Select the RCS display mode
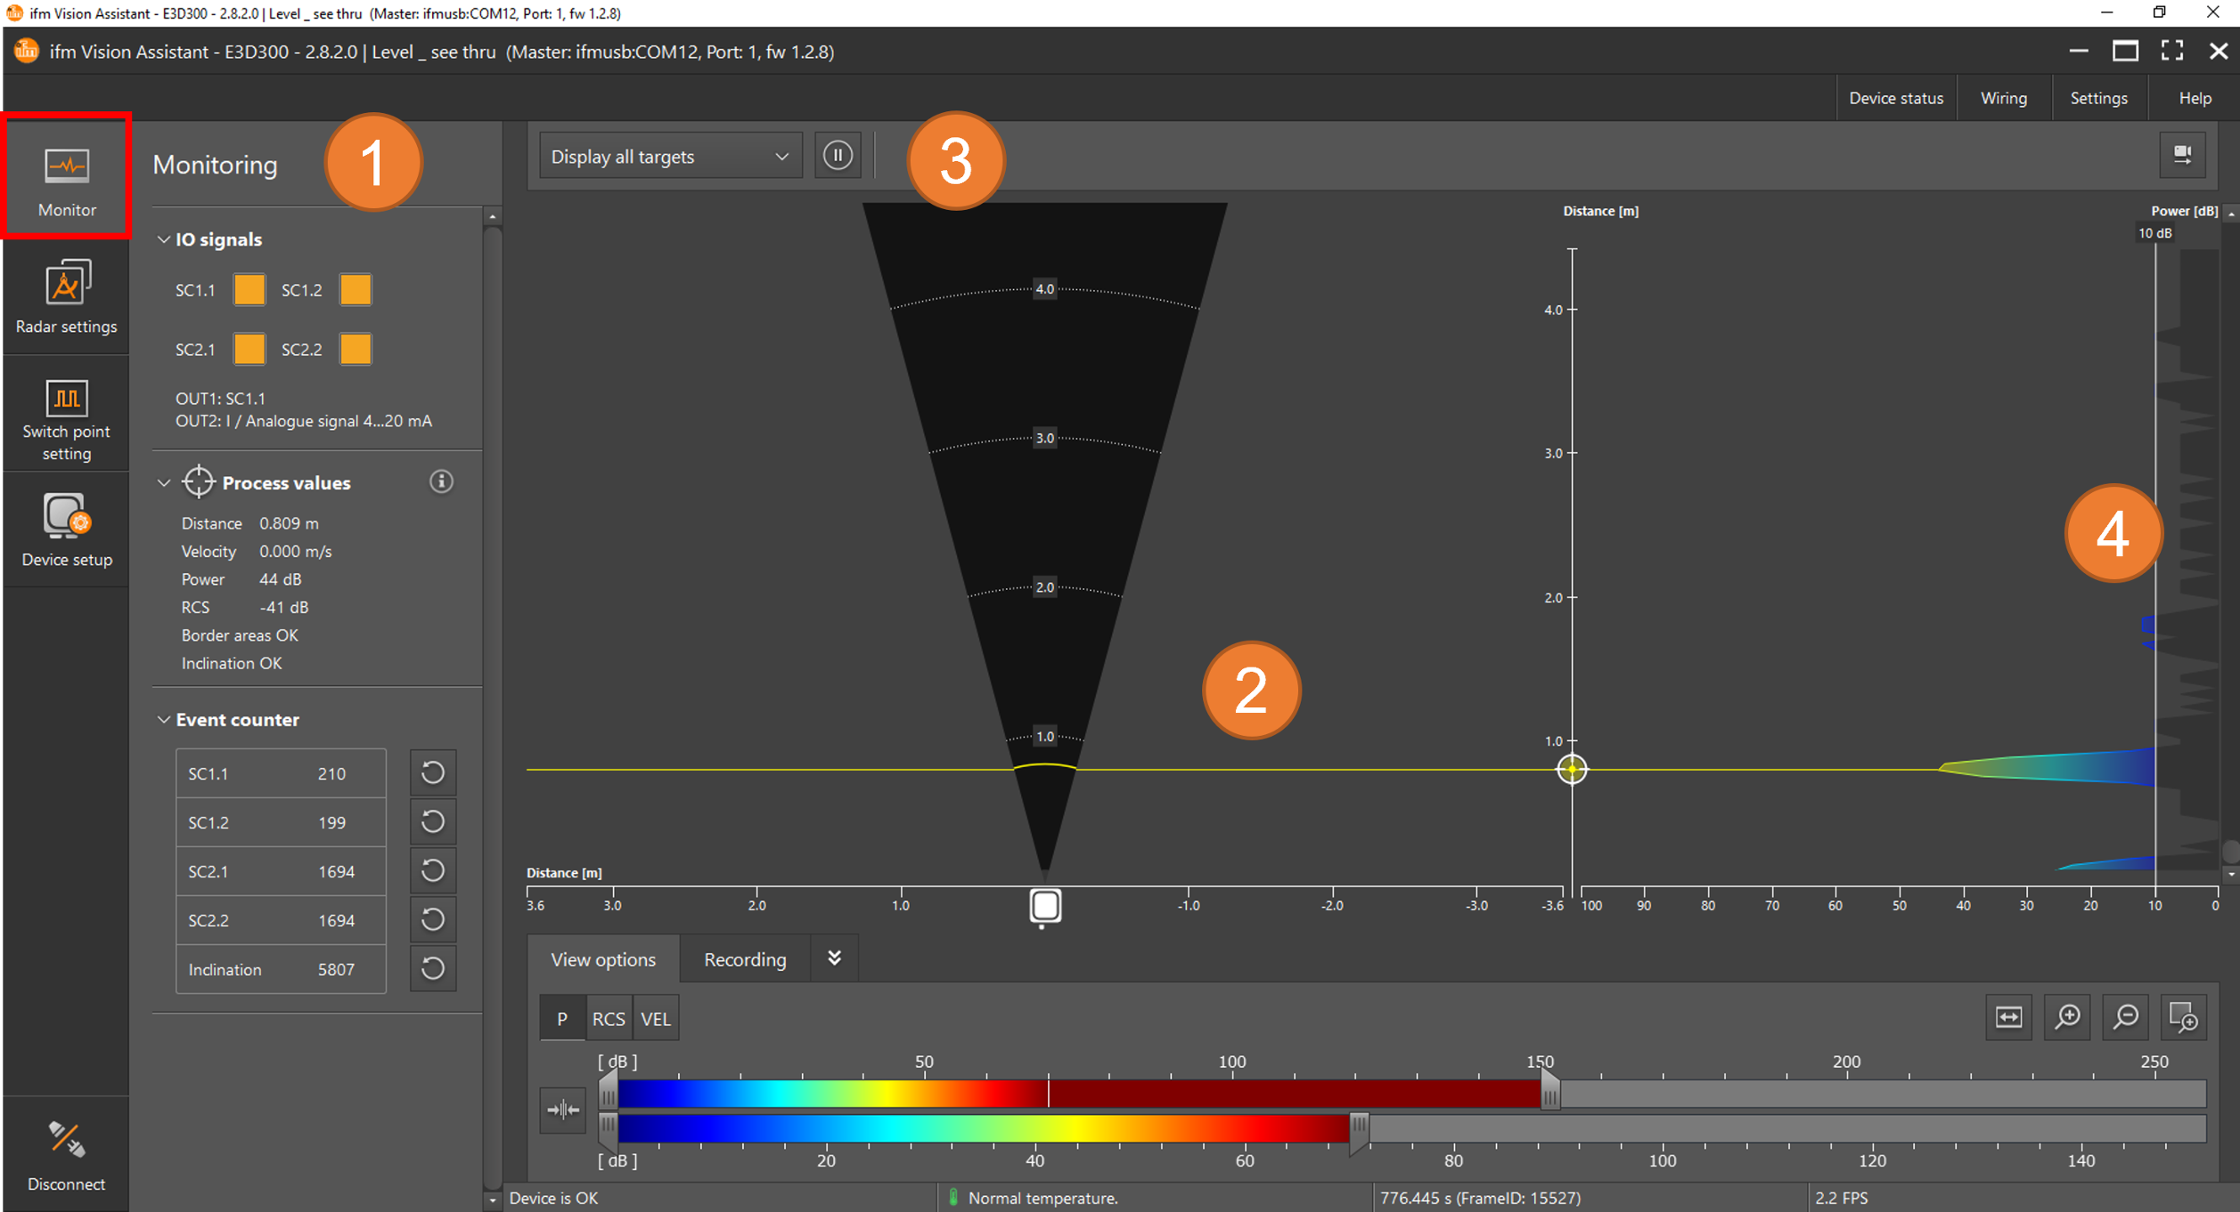 (608, 1017)
